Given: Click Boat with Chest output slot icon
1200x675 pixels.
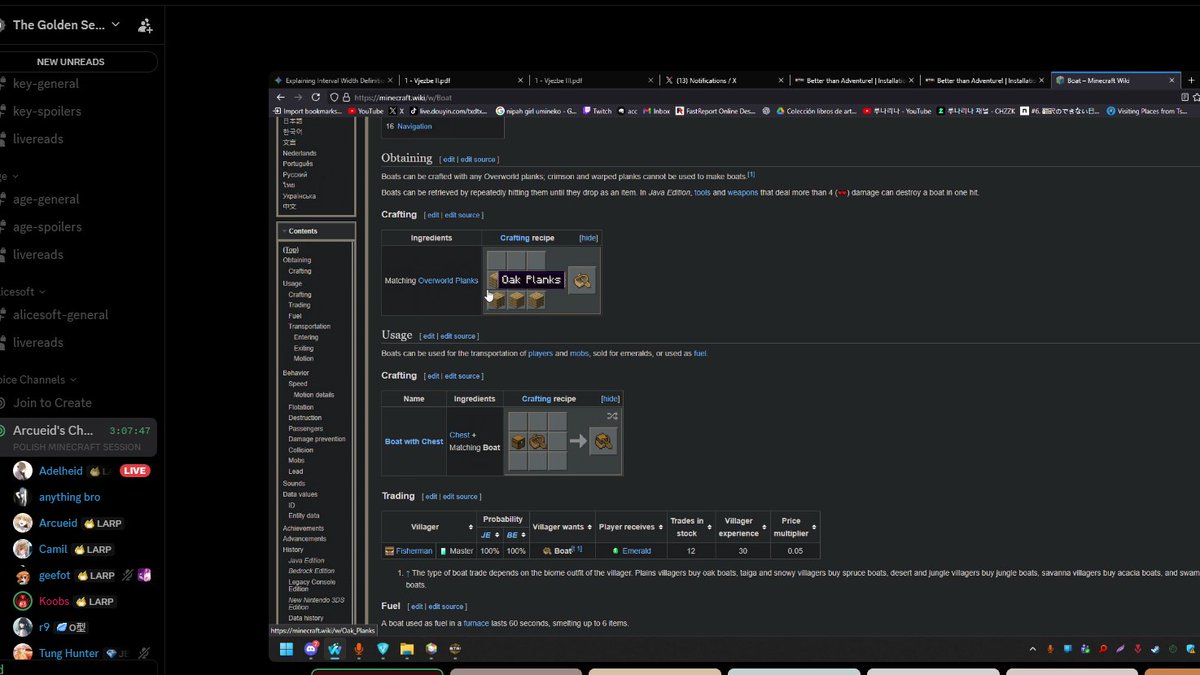Looking at the screenshot, I should [x=603, y=441].
